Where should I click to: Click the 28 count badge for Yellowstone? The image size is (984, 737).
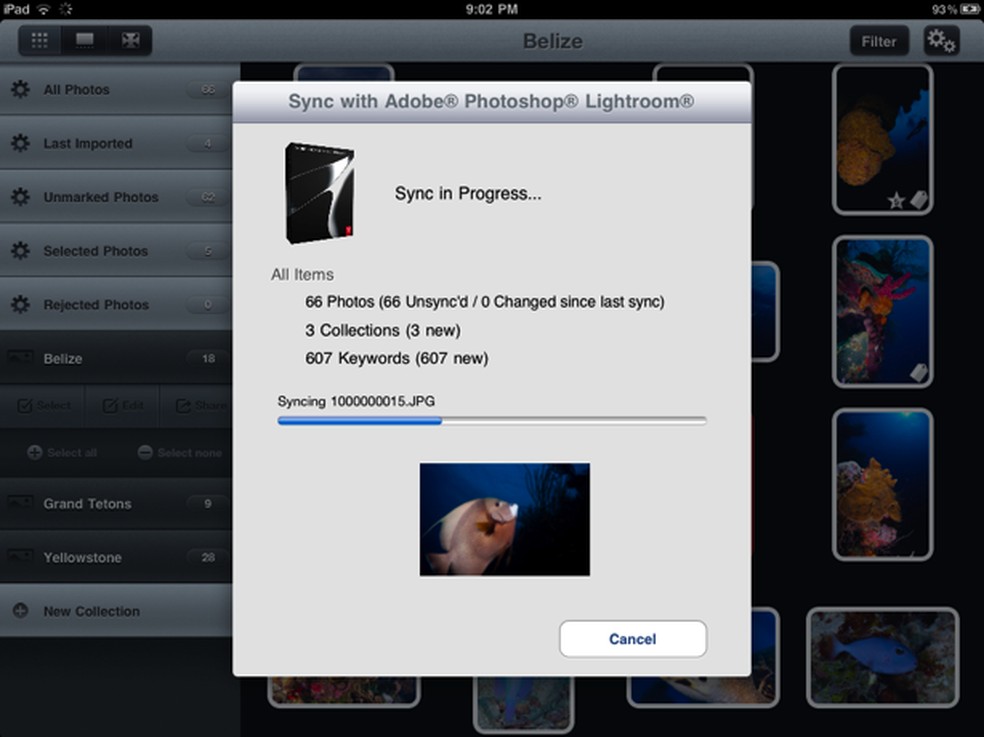click(208, 557)
